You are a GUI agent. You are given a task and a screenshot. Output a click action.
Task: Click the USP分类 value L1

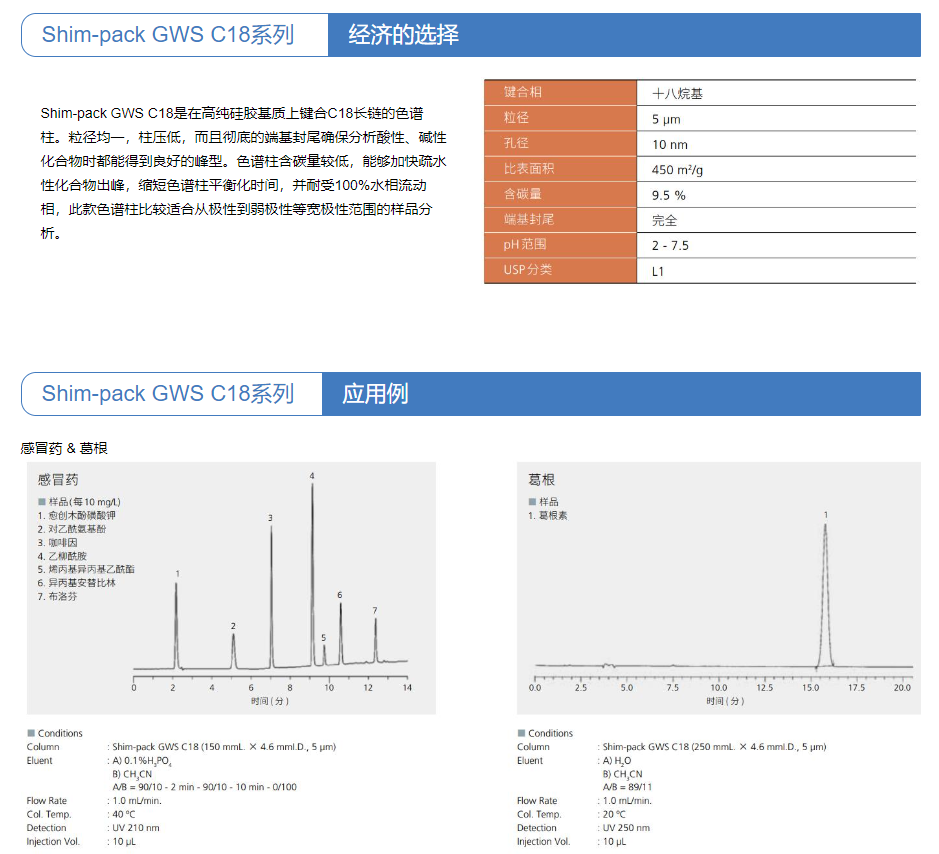pos(658,271)
